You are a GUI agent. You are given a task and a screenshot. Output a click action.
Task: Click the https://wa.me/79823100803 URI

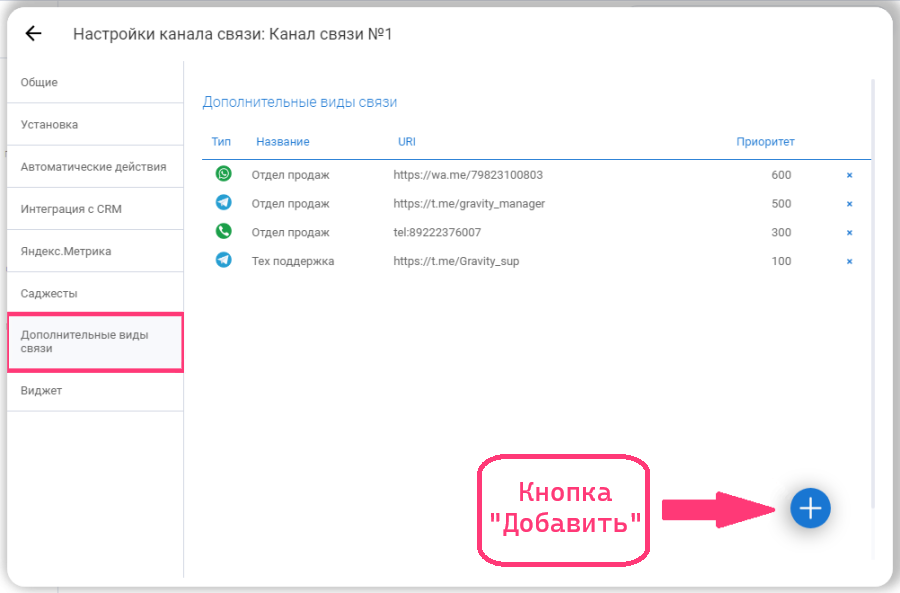click(x=468, y=175)
